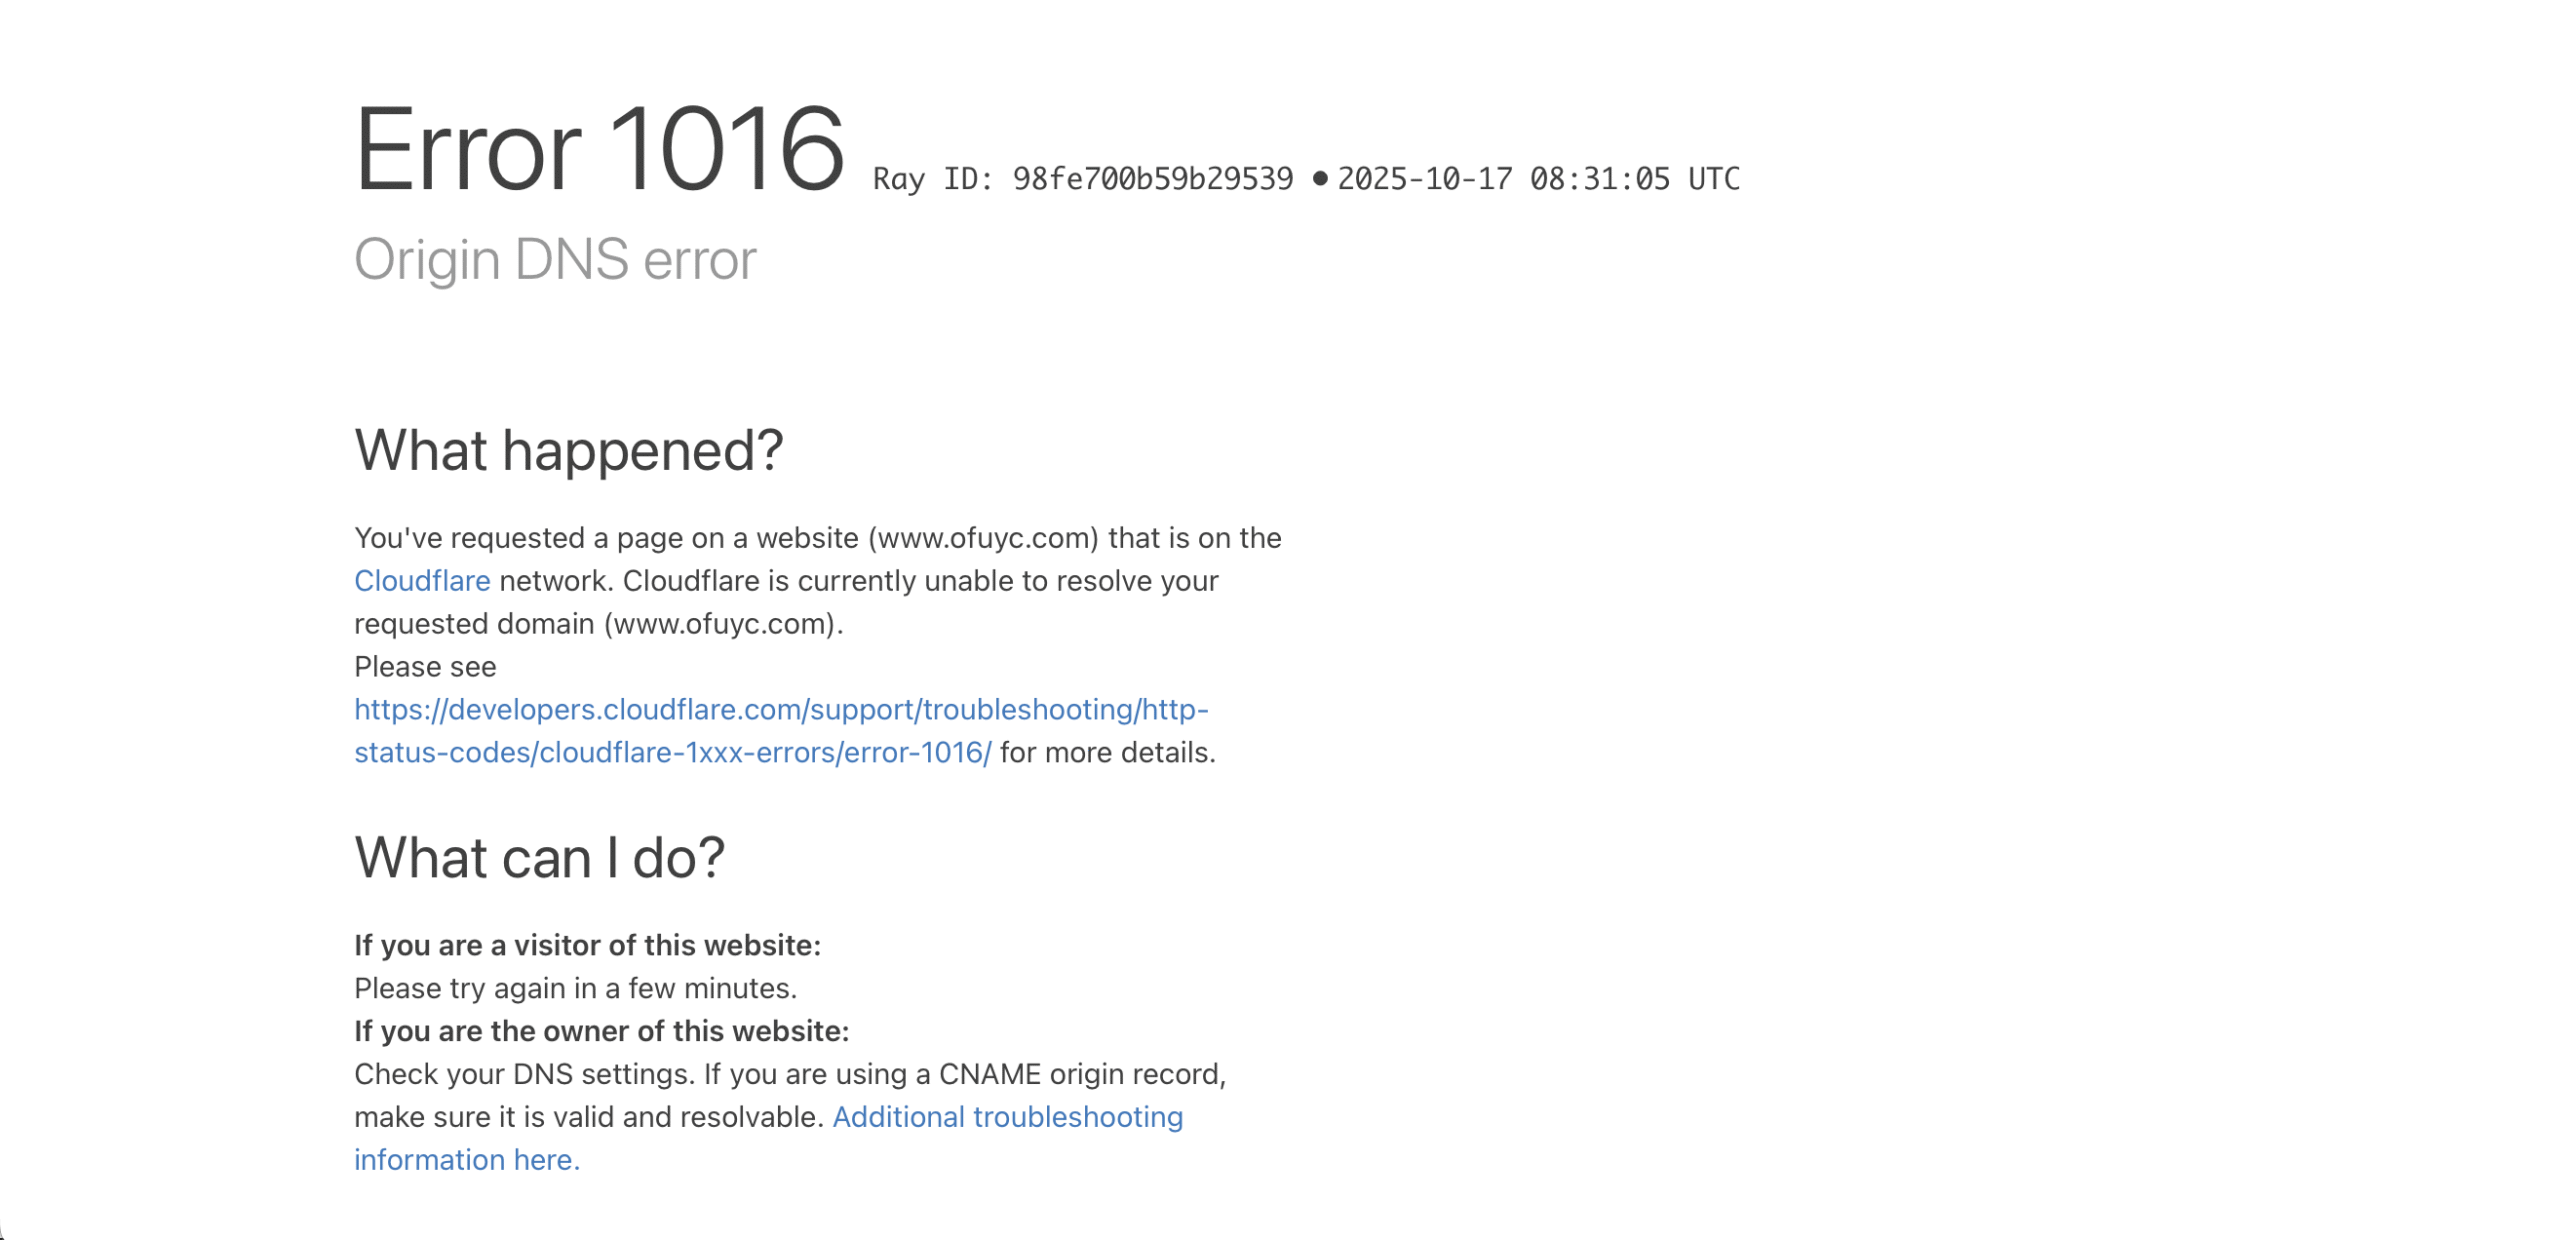Click the bold owner of this website label
The width and height of the screenshot is (2560, 1240).
coord(601,1031)
